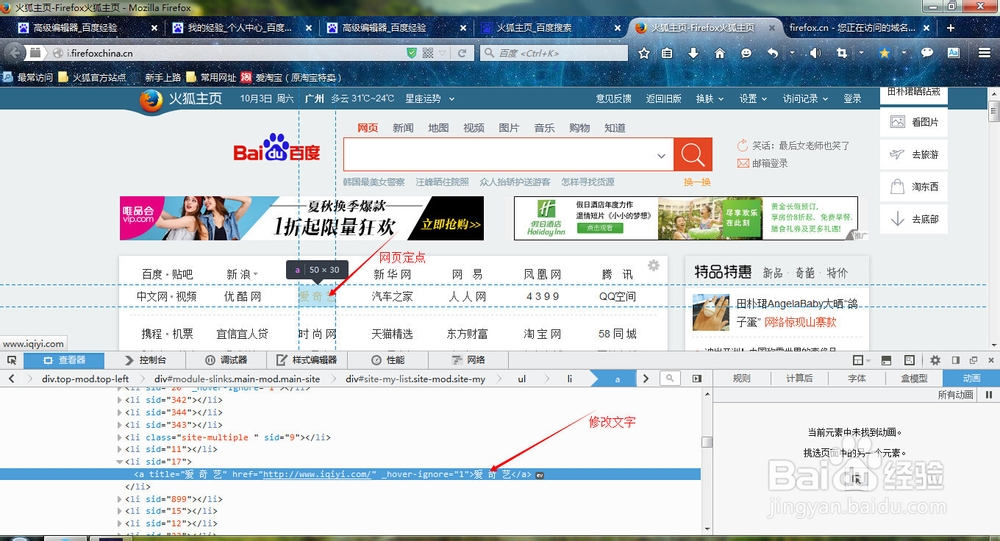This screenshot has width=1000, height=541.
Task: Click the green shield security icon in address bar
Action: [x=412, y=53]
